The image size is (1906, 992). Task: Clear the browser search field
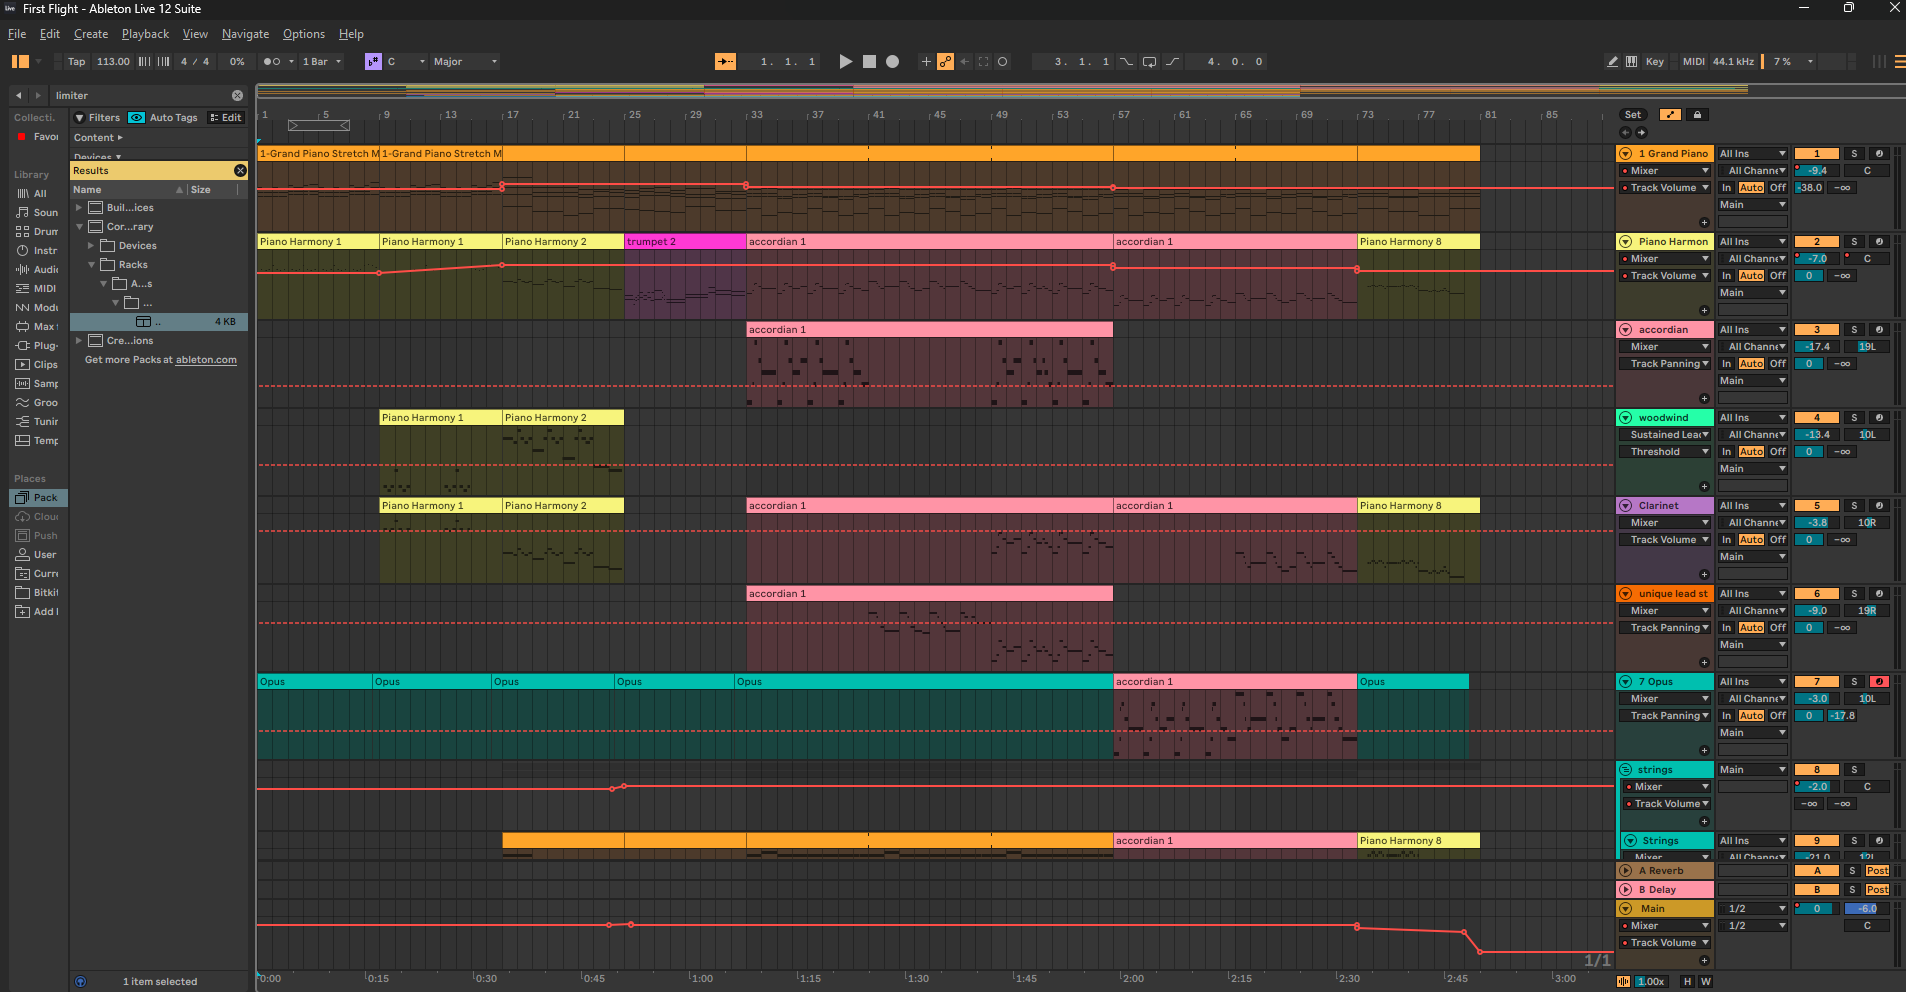click(237, 96)
